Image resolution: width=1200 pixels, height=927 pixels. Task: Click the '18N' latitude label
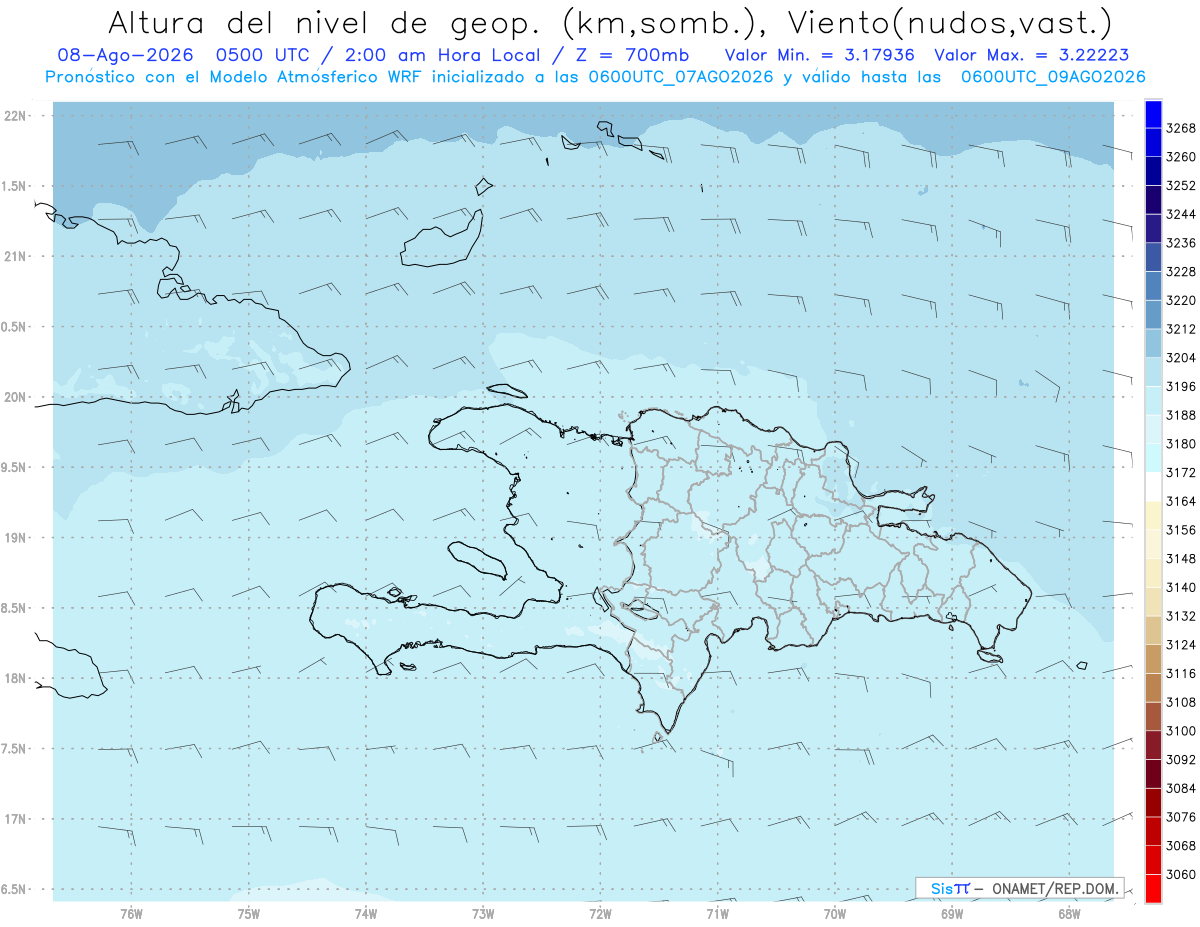16,679
